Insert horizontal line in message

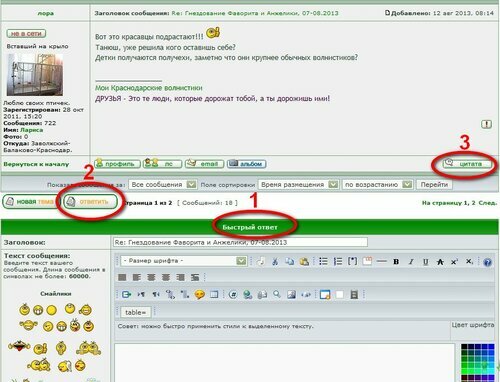click(x=381, y=261)
